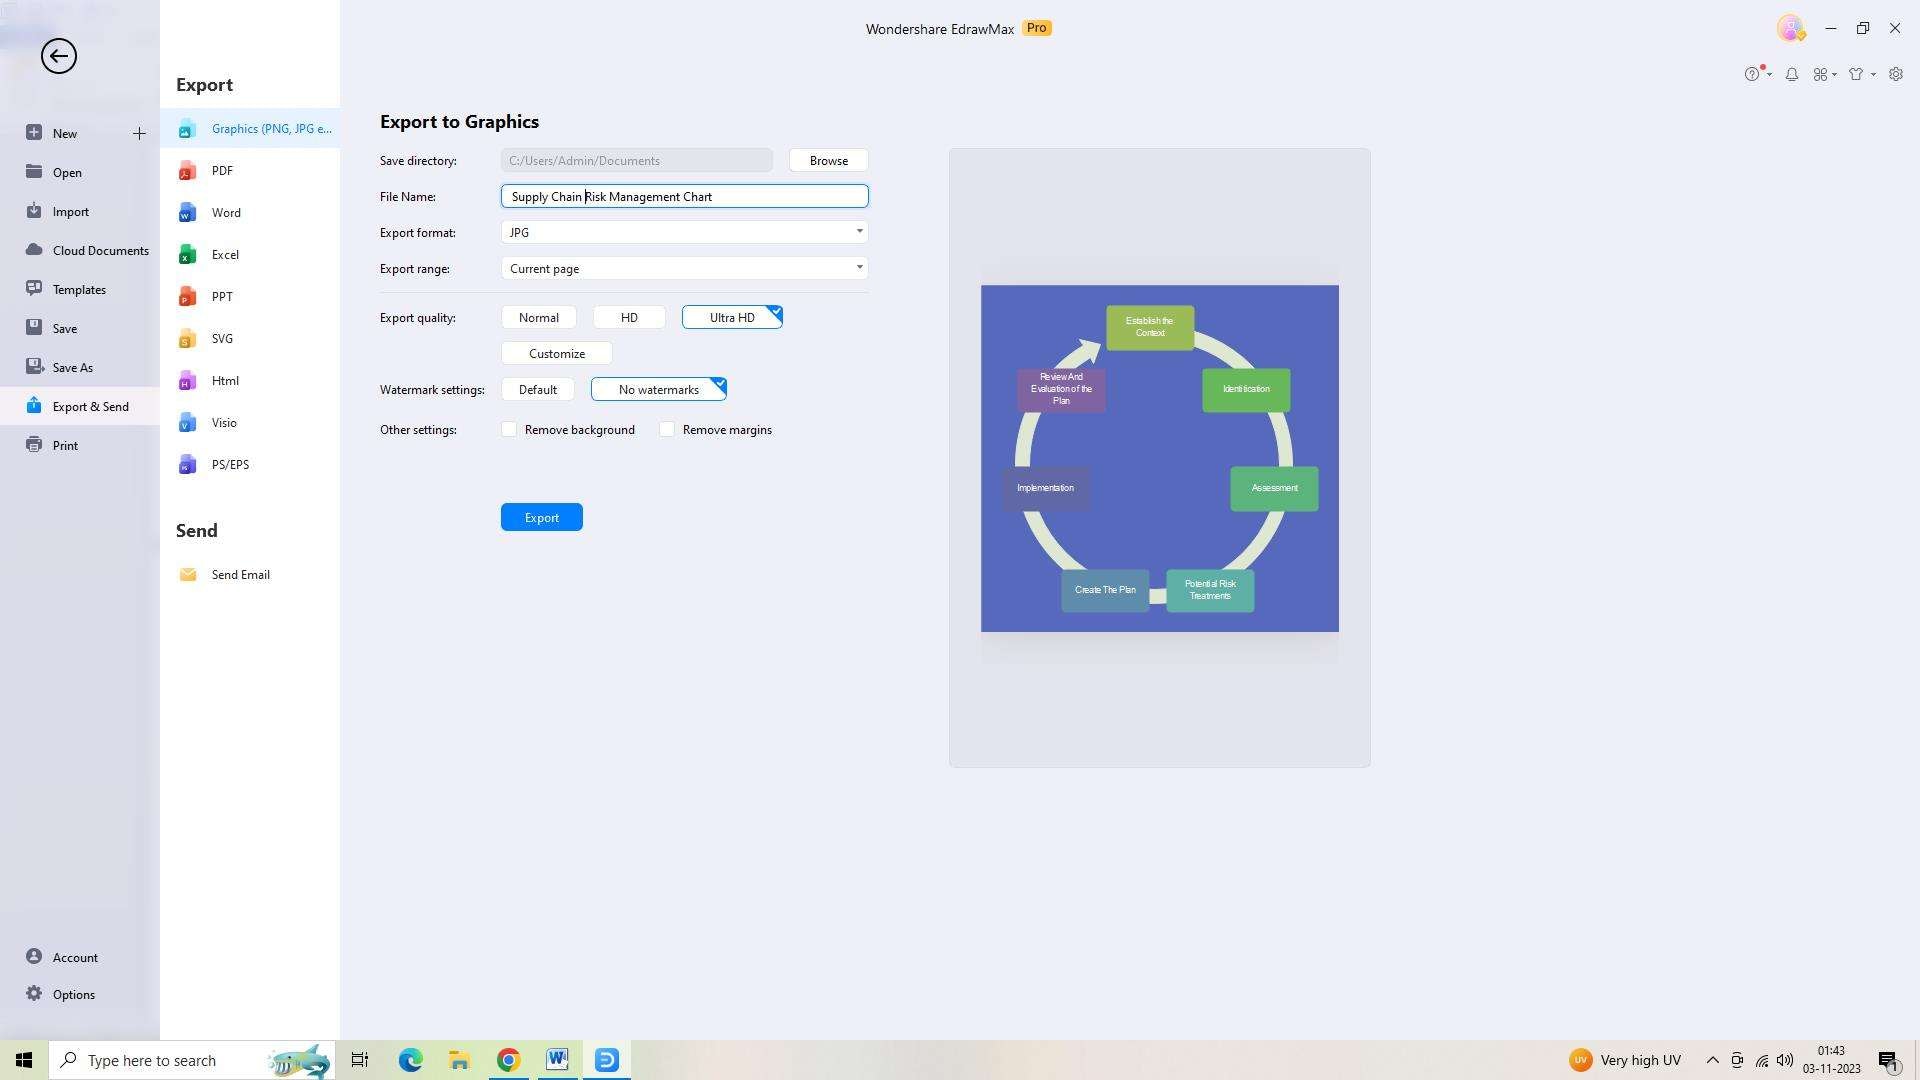Expand the Export format dropdown
This screenshot has height=1080, width=1920.
tap(860, 233)
